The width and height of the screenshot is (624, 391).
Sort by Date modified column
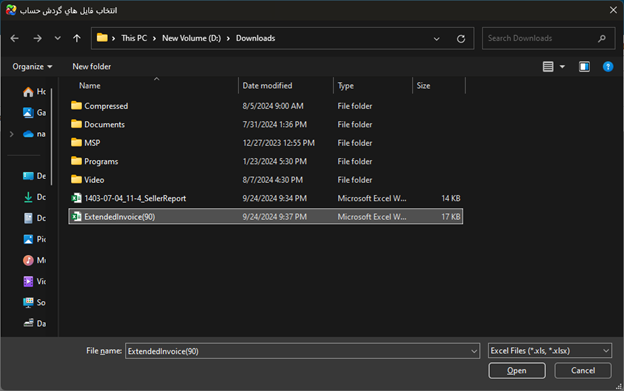267,86
